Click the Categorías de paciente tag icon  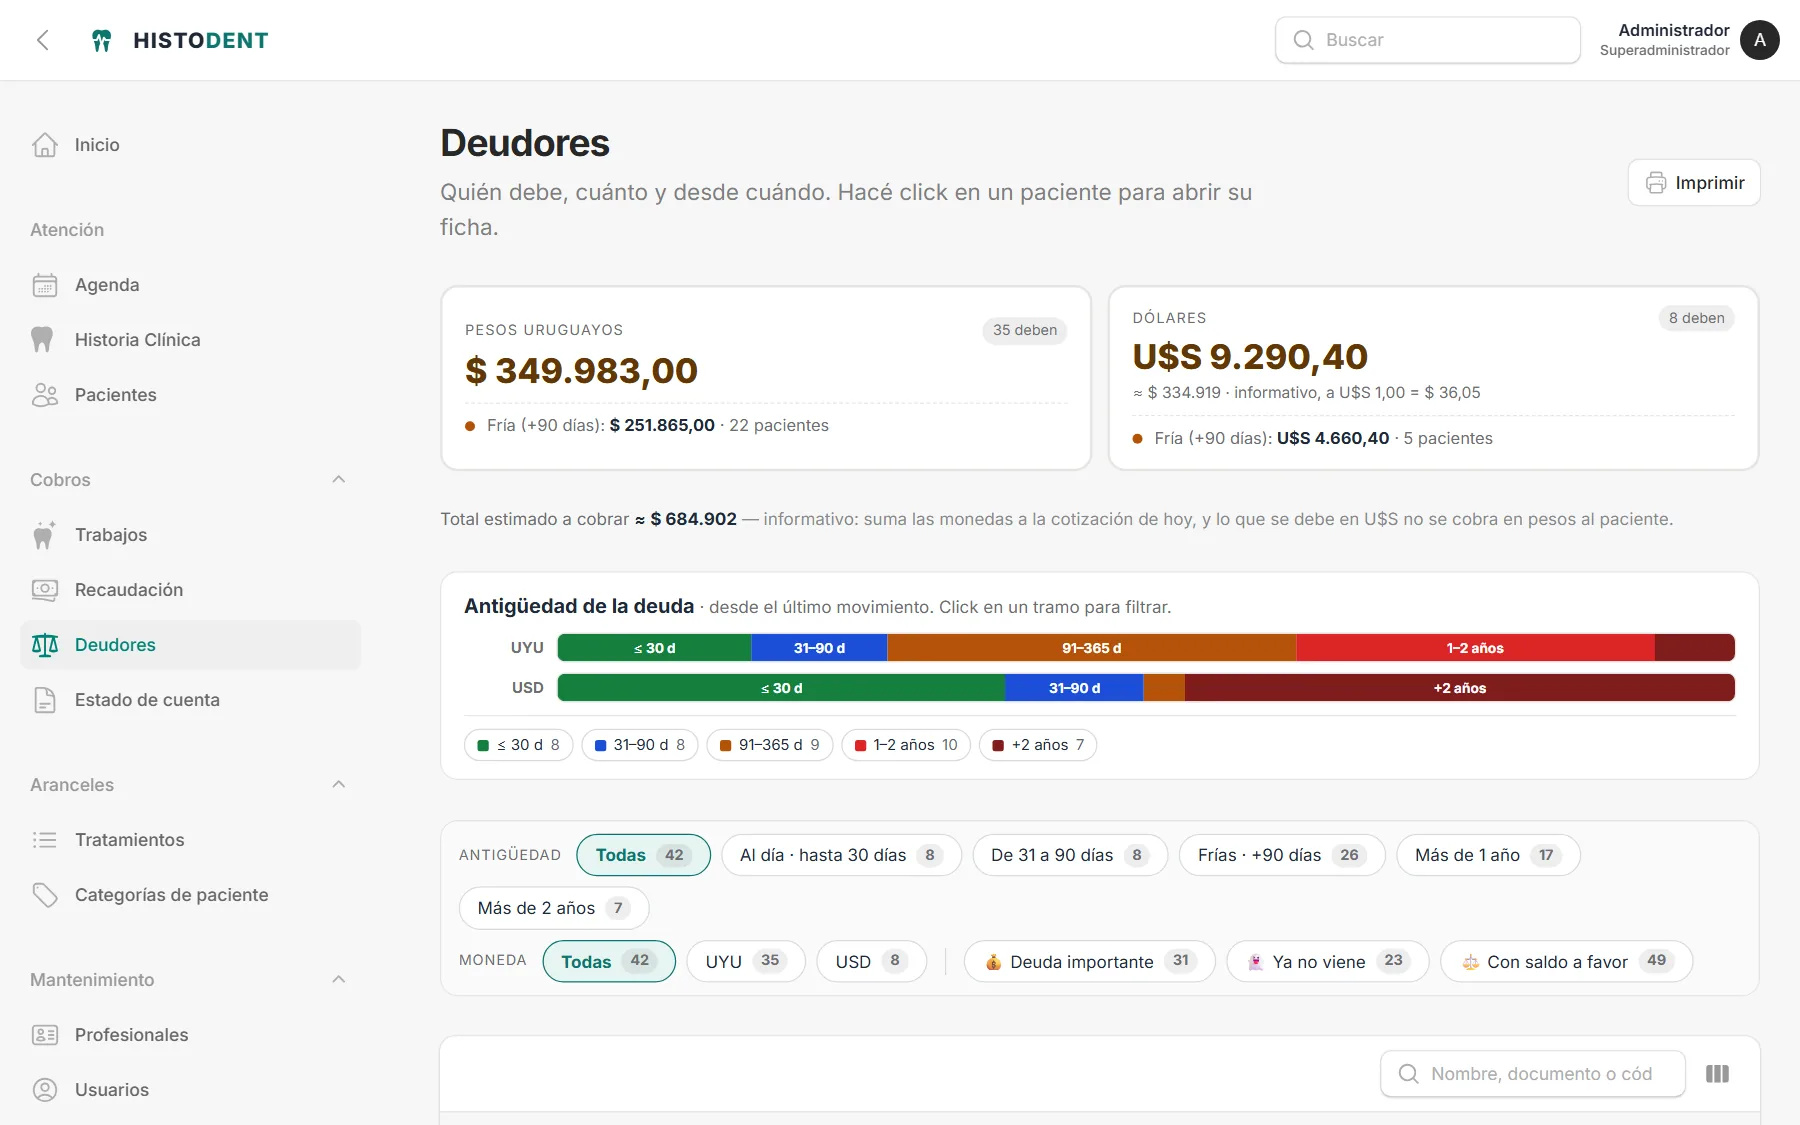(45, 895)
